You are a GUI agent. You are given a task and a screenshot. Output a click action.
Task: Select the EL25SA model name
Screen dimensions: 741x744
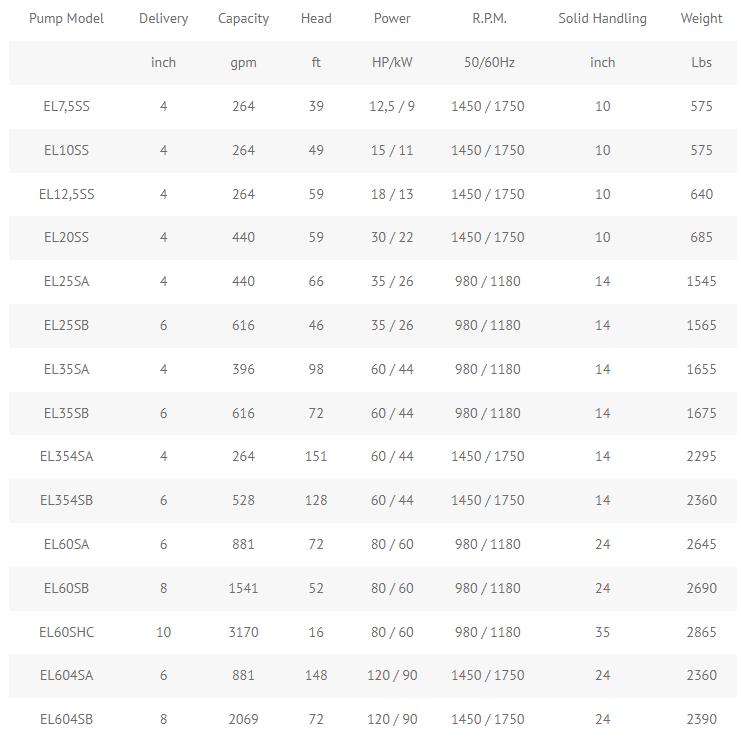[66, 281]
